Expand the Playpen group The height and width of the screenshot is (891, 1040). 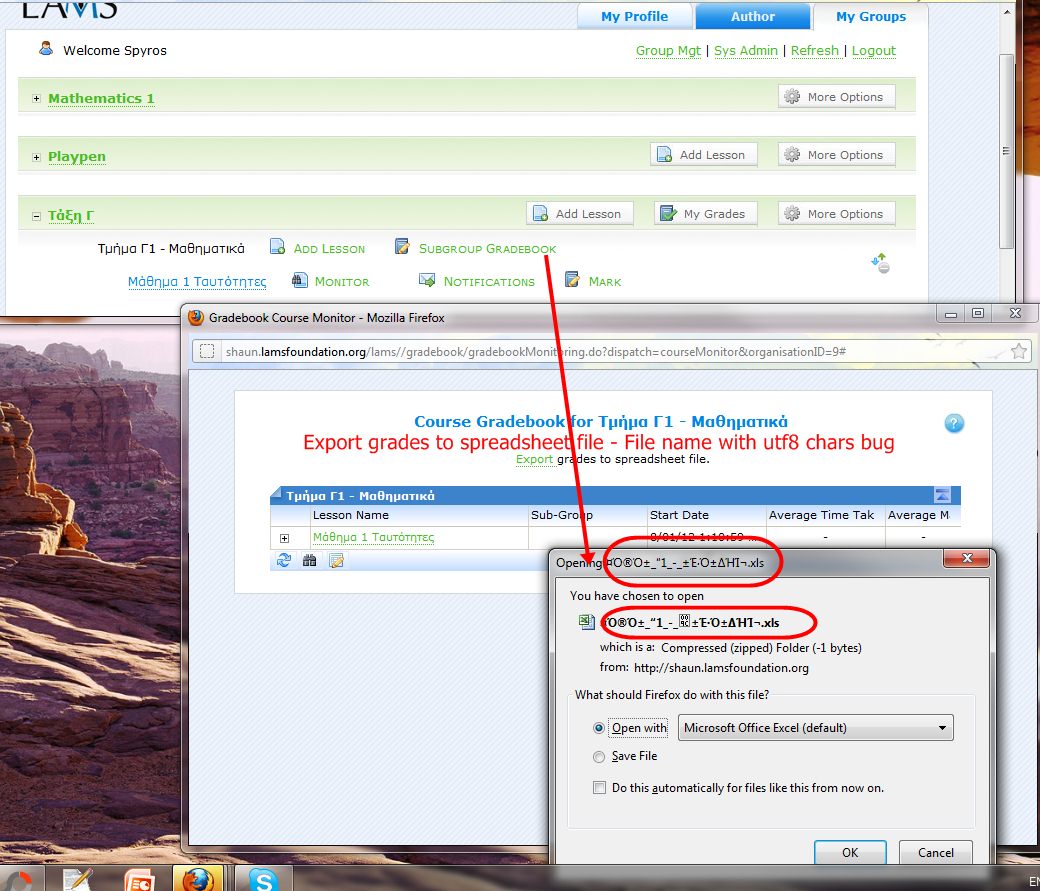tap(37, 157)
